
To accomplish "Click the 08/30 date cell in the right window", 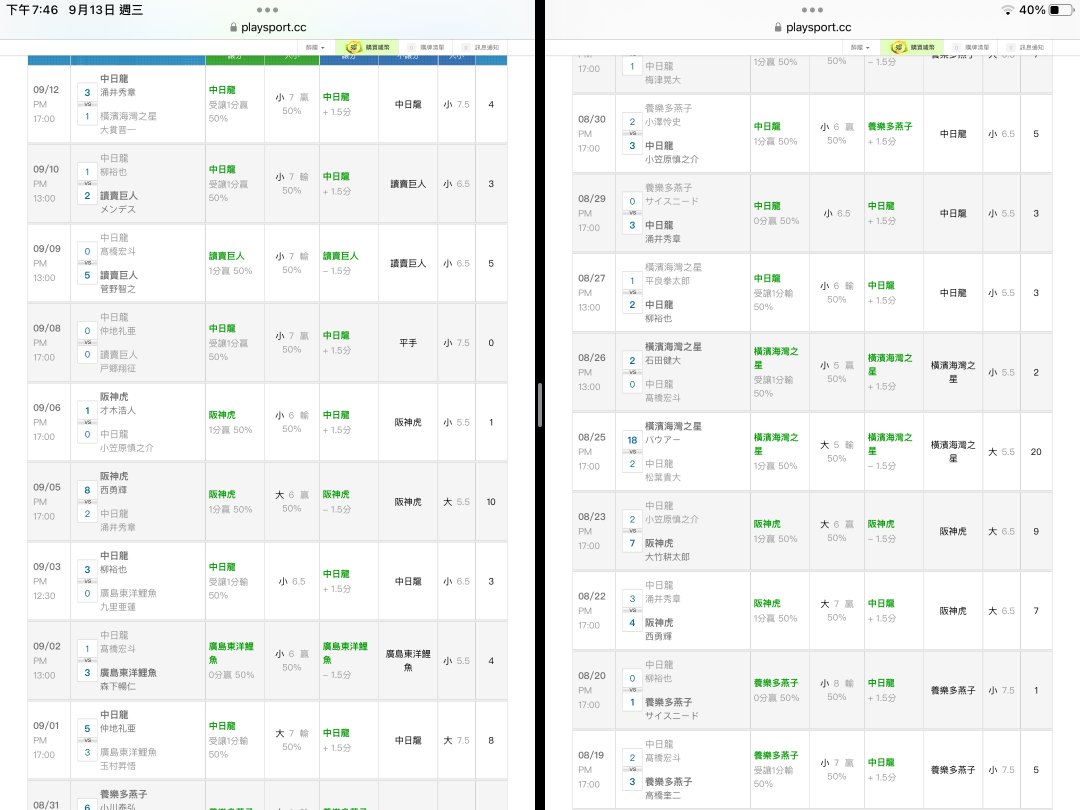I will point(593,134).
